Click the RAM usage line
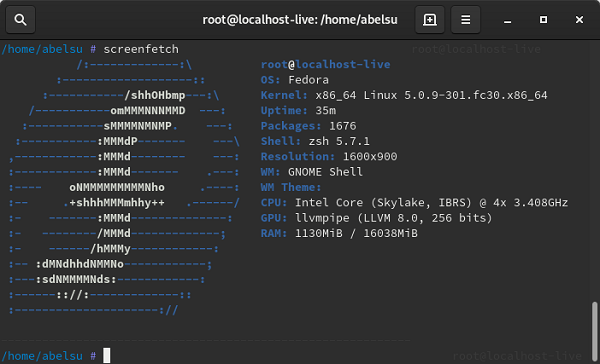Screen dimensions: 600x364 339,233
